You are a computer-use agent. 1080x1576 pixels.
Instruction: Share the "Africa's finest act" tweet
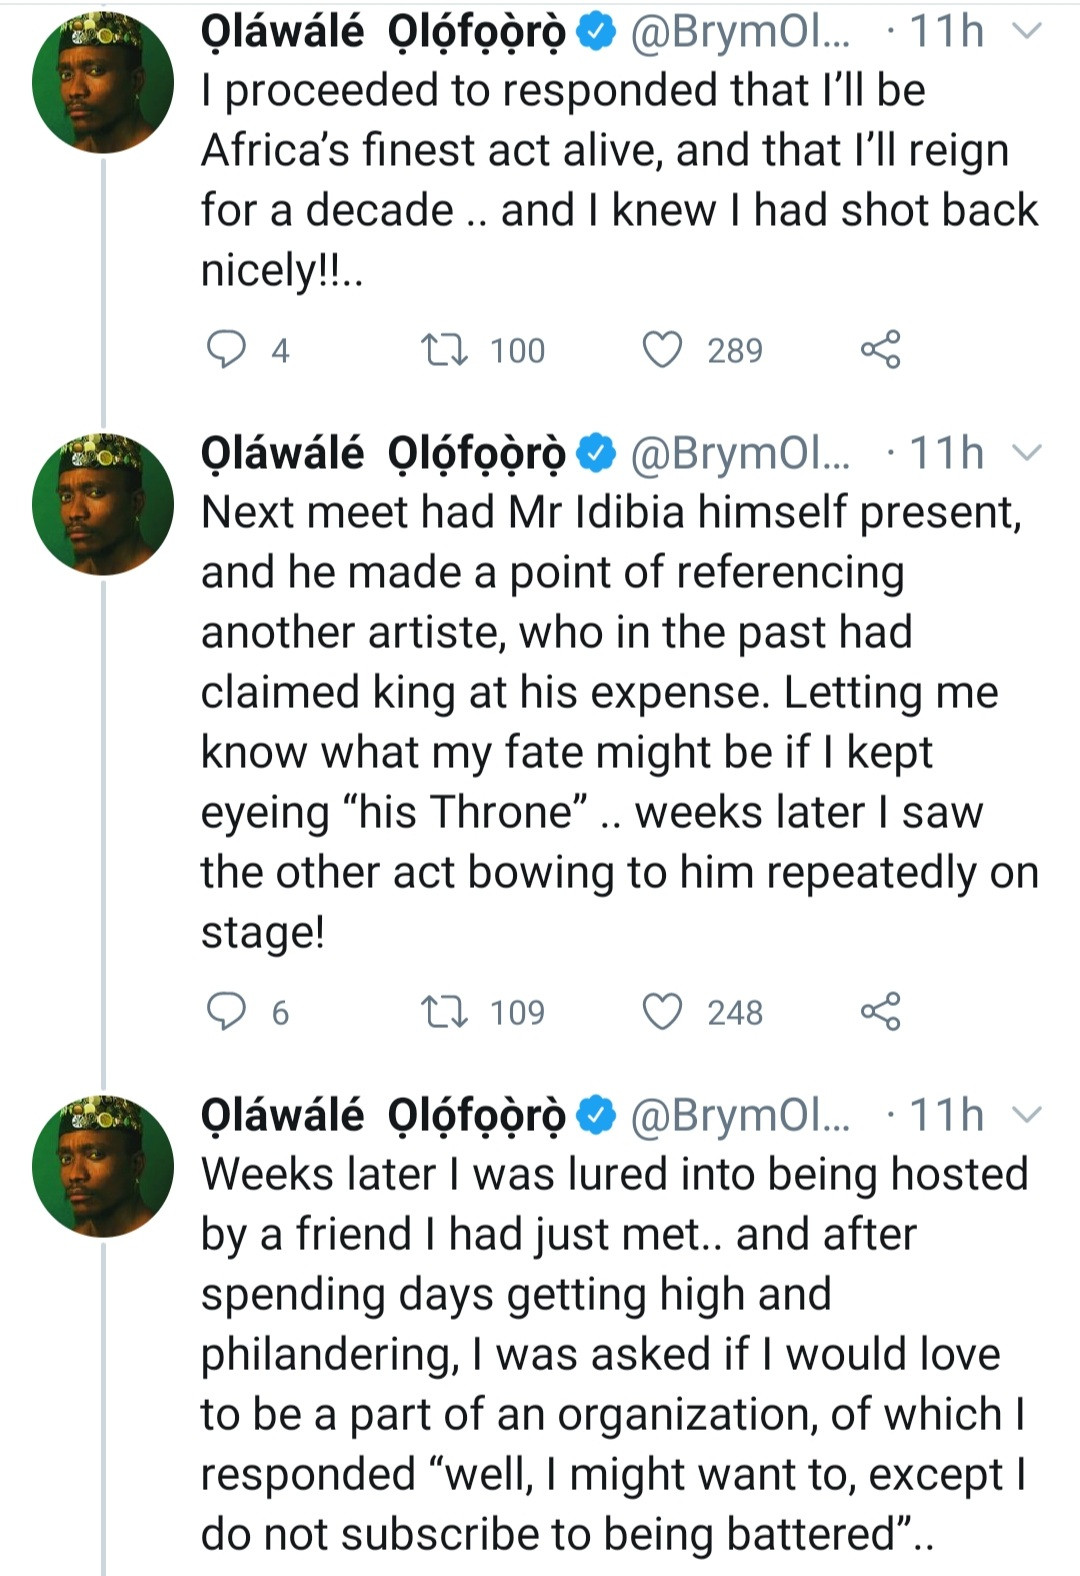(x=880, y=350)
